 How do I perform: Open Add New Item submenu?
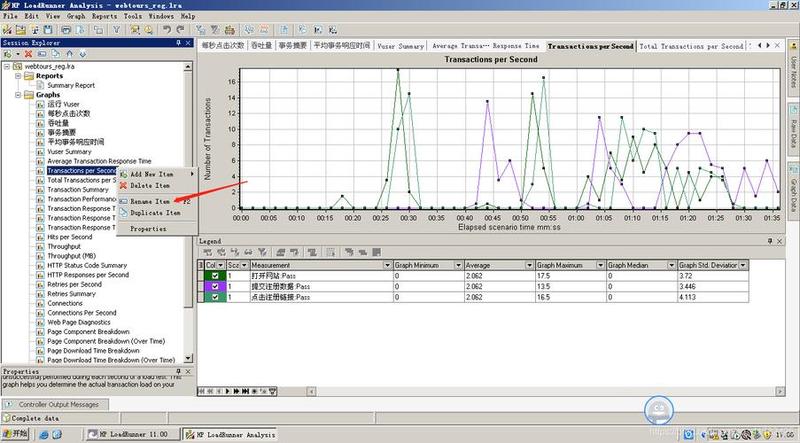click(157, 174)
